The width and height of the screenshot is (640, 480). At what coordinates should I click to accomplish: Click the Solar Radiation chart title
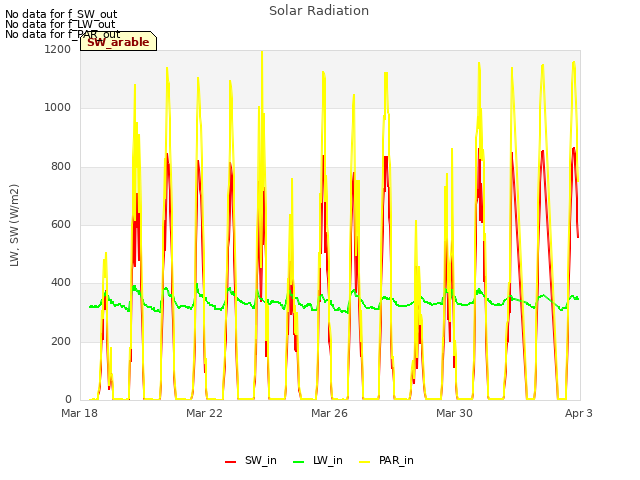pos(319,11)
